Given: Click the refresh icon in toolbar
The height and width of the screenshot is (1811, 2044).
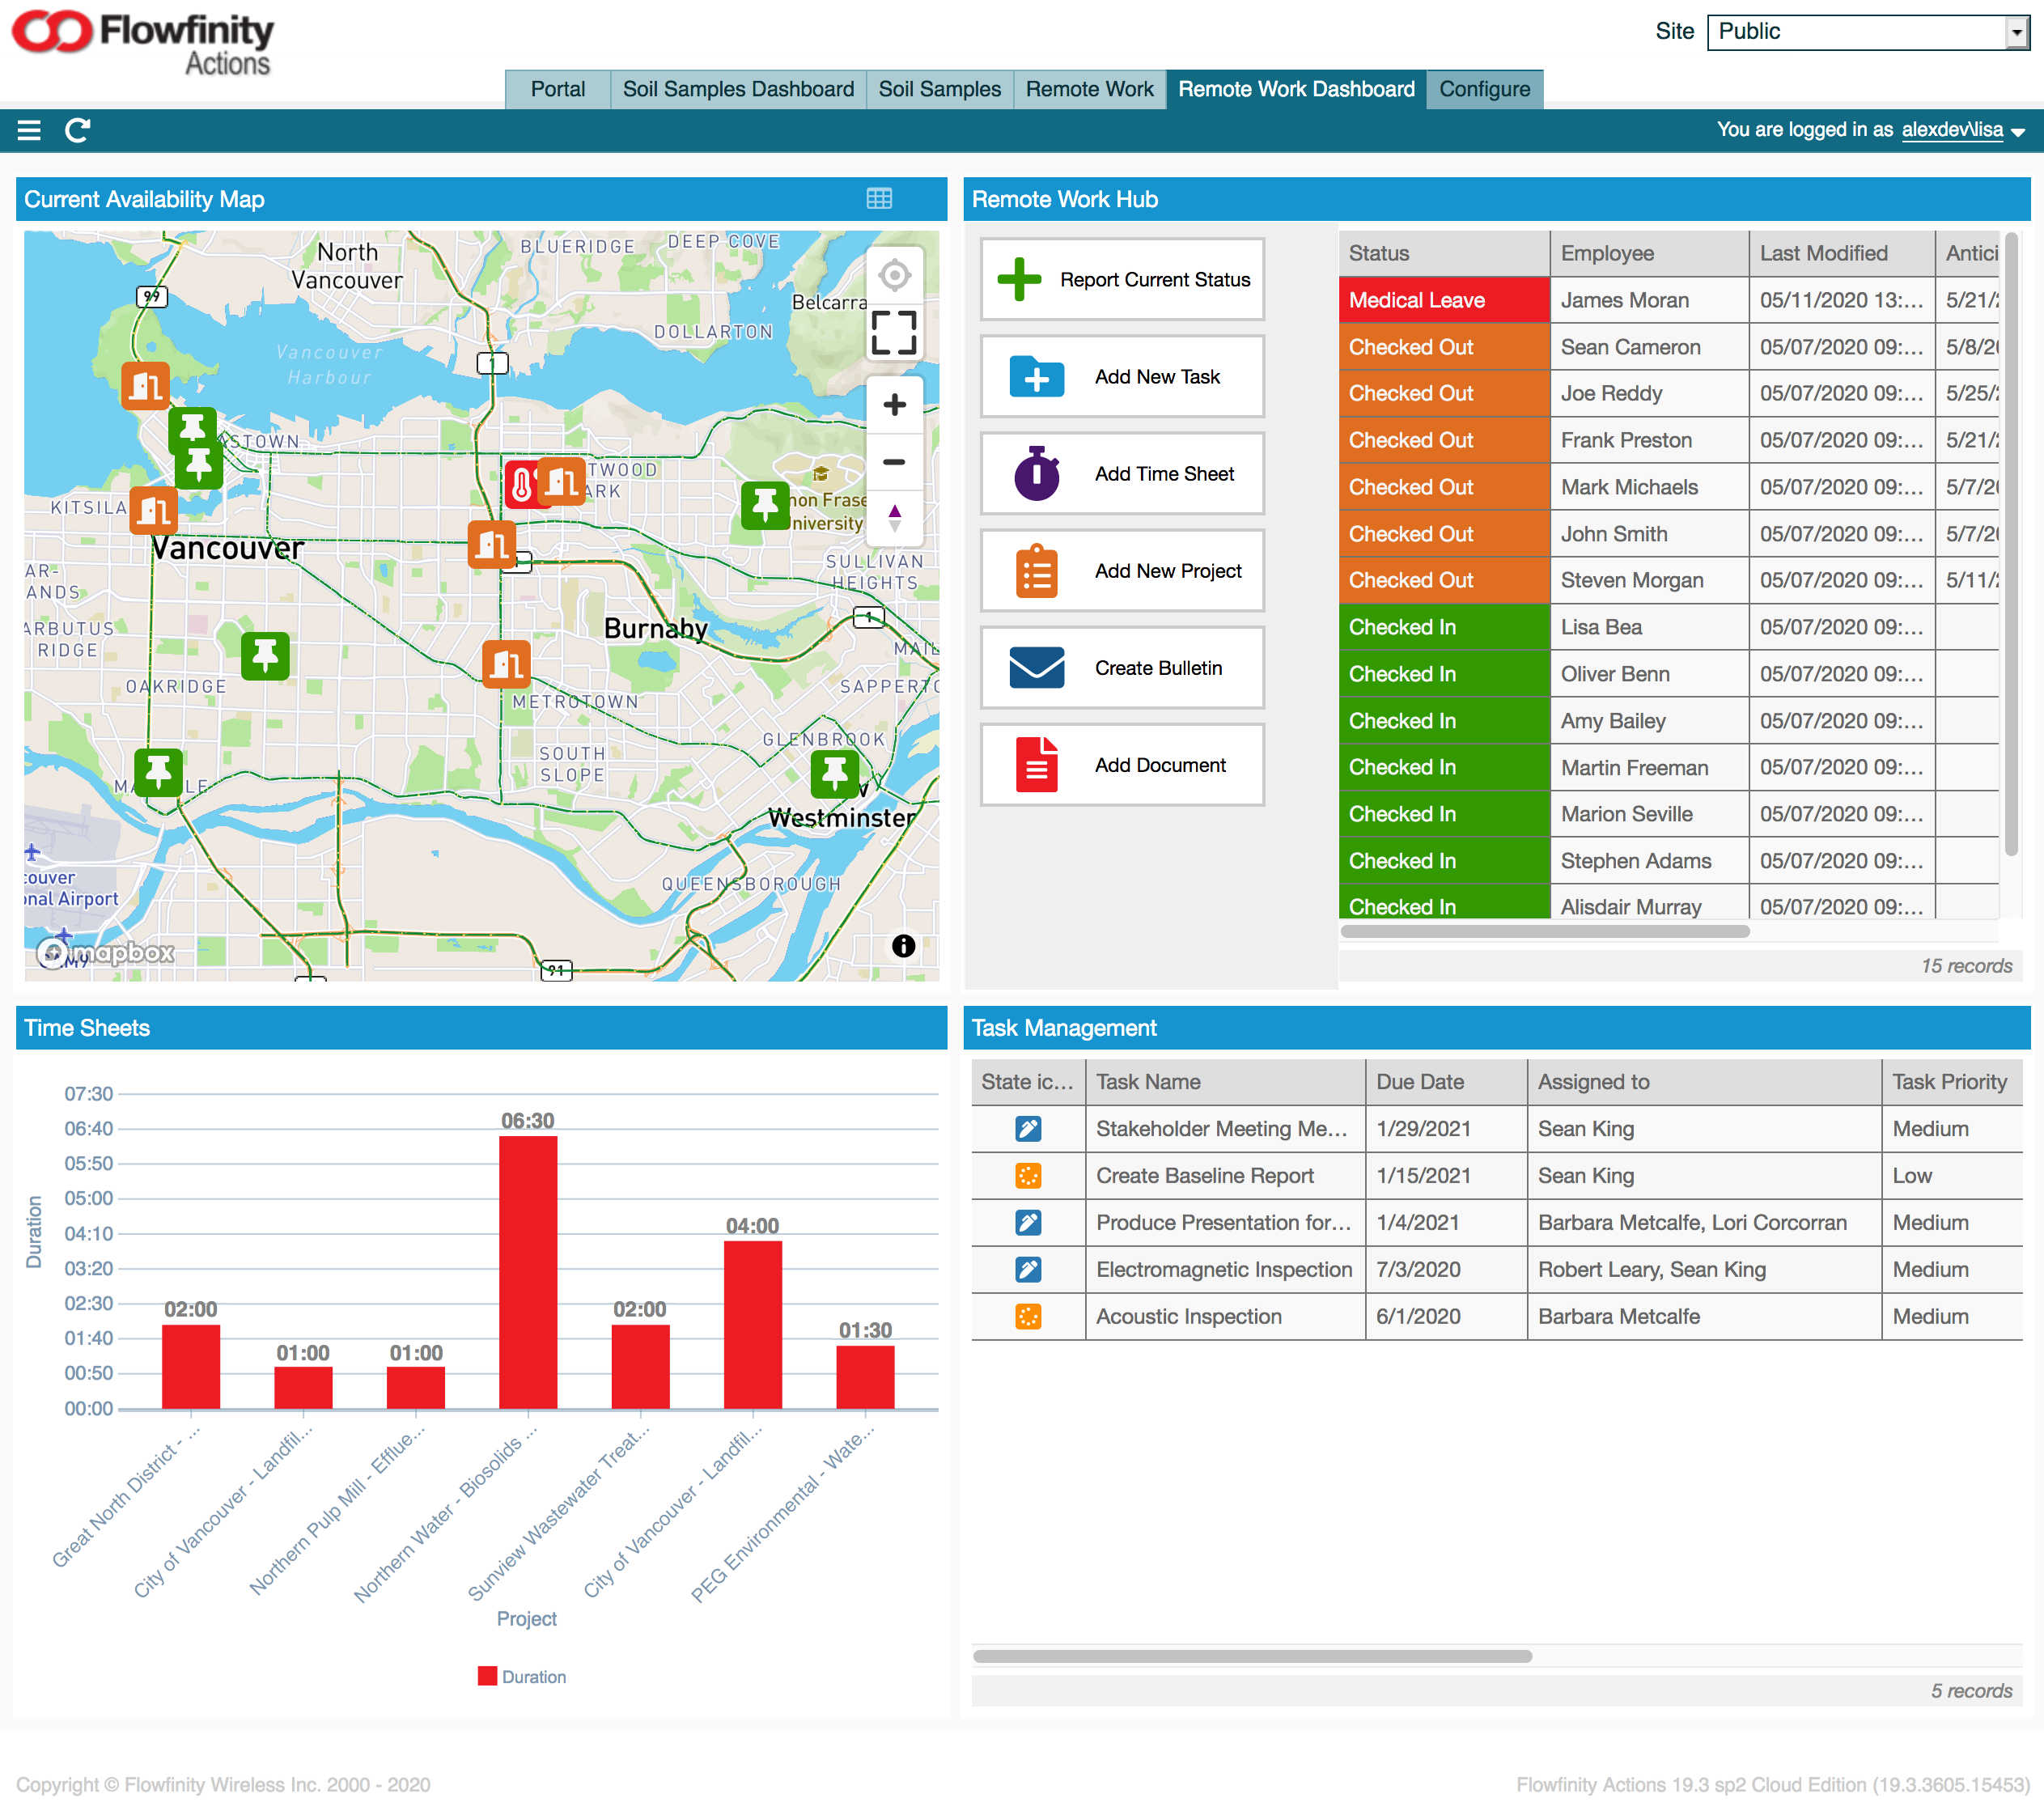Looking at the screenshot, I should click(77, 130).
